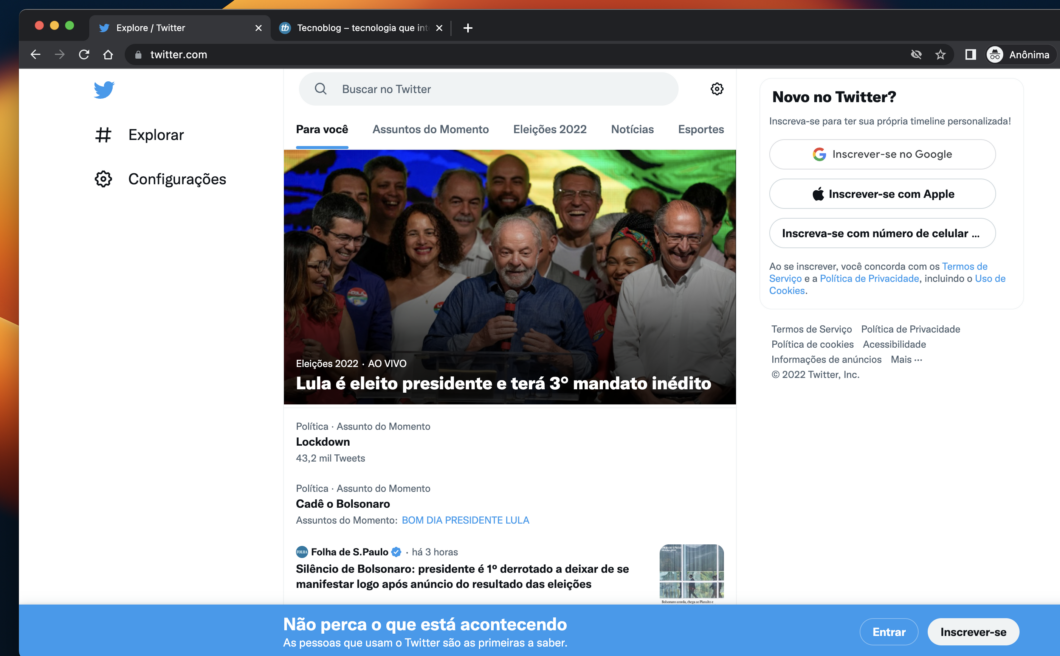Click the Anônima incognito profile icon
1060x656 pixels.
pyautogui.click(x=994, y=54)
